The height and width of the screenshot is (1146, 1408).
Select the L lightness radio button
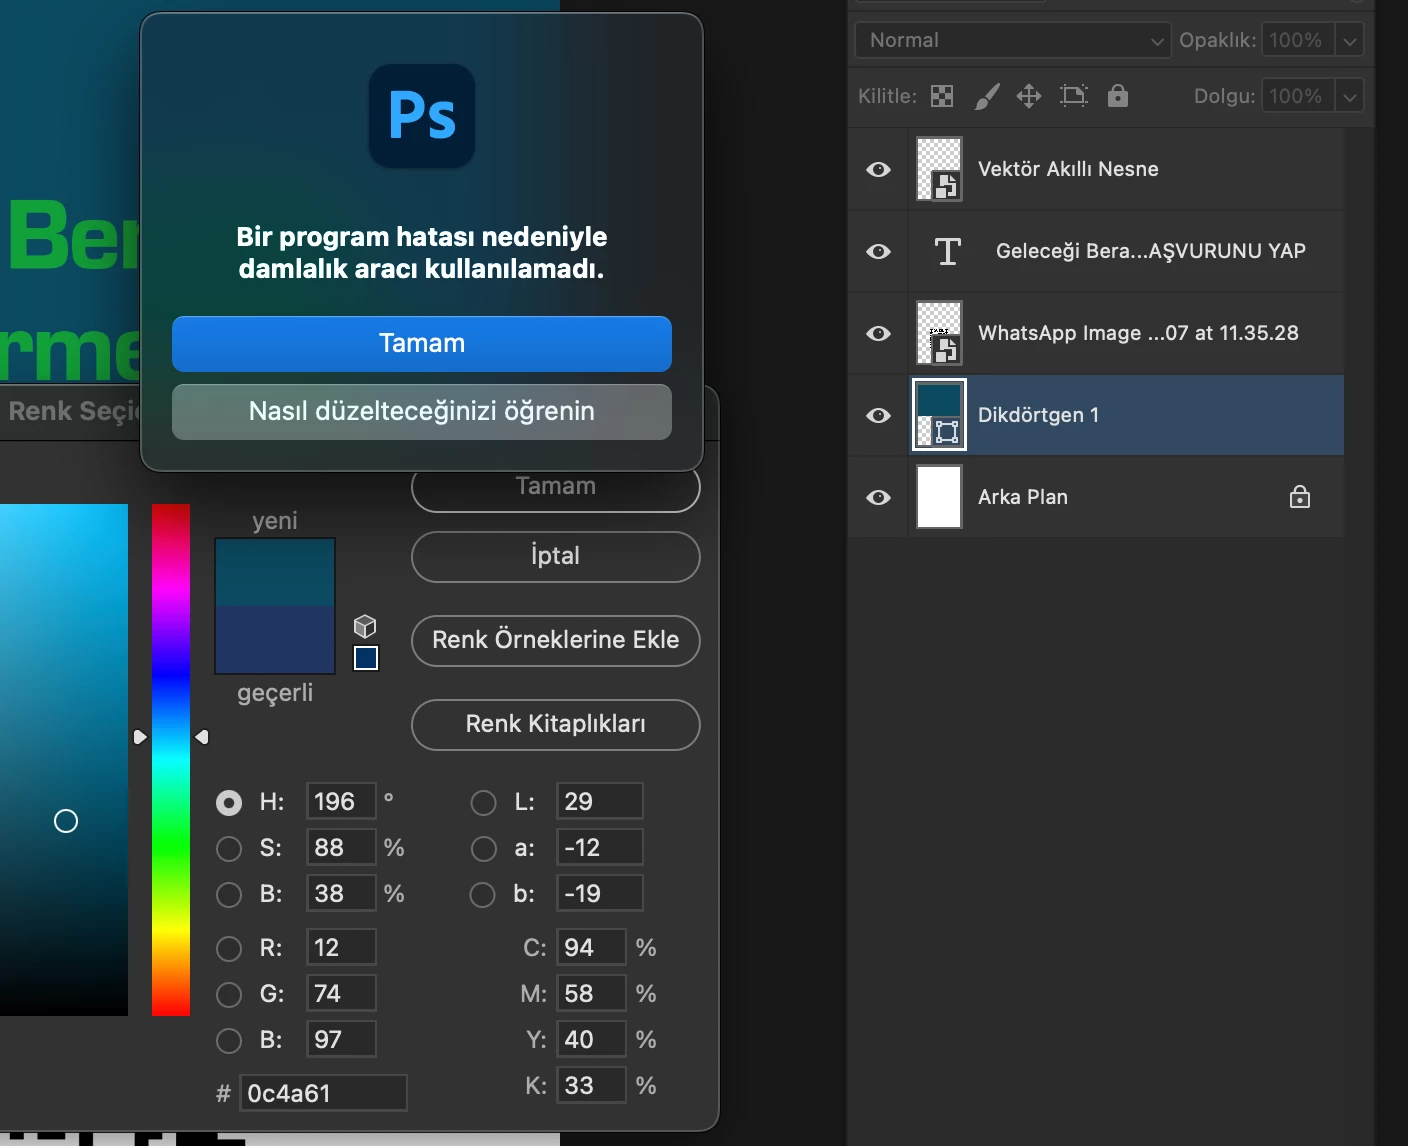pos(483,802)
